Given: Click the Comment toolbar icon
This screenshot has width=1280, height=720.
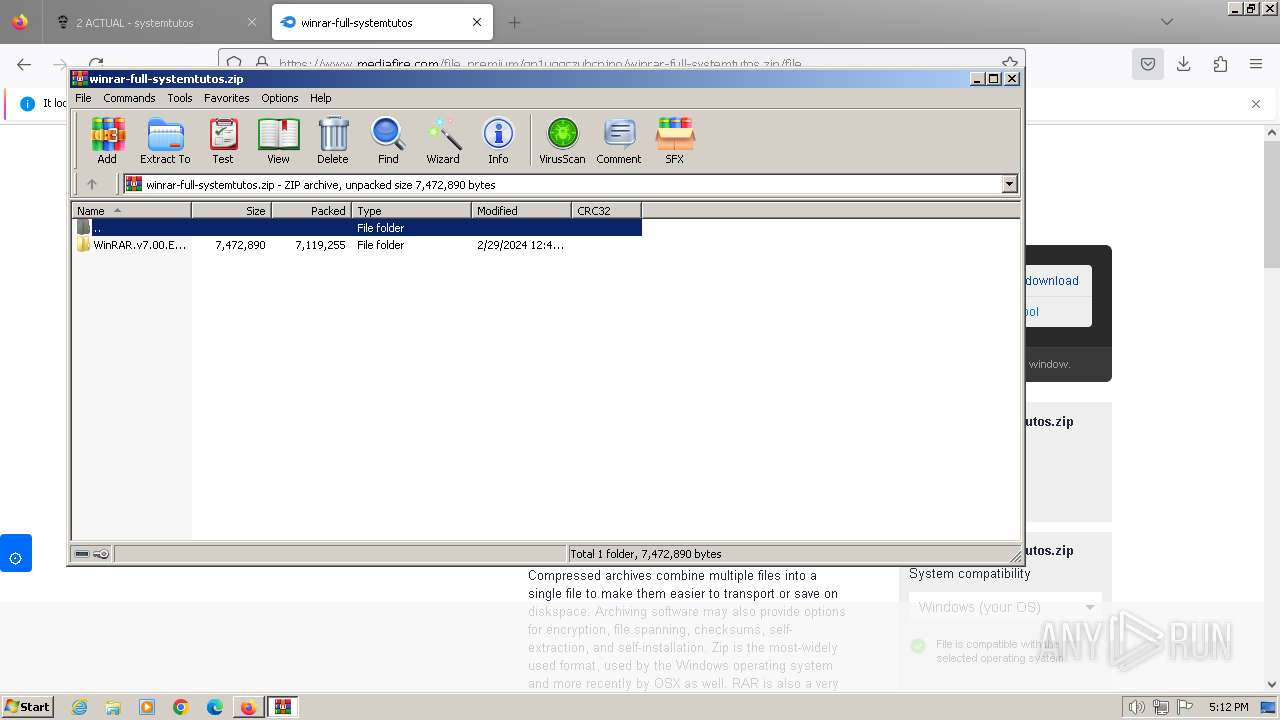Looking at the screenshot, I should [x=619, y=140].
